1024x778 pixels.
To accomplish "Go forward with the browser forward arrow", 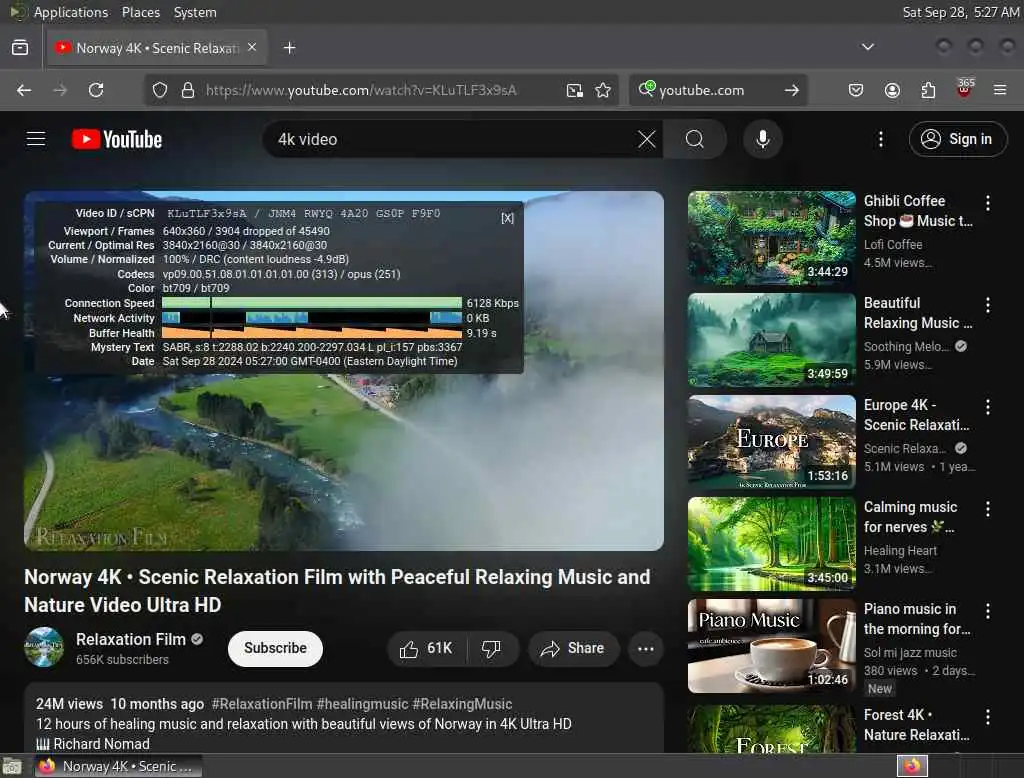I will (60, 90).
